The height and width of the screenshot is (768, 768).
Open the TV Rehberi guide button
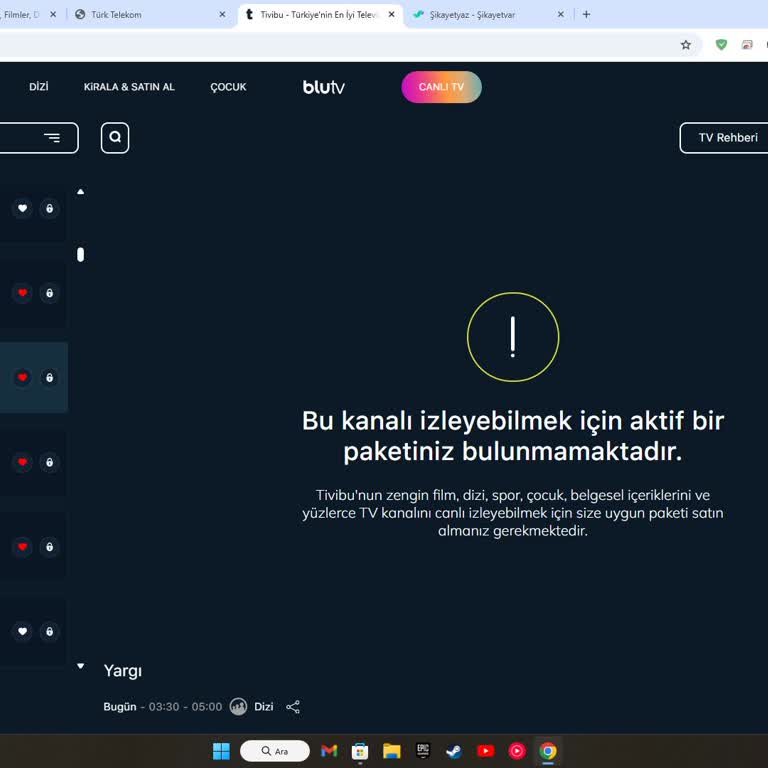[x=724, y=138]
